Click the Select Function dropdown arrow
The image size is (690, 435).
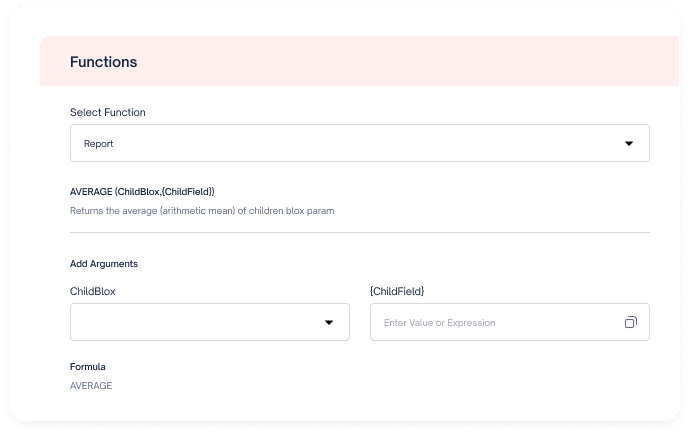629,143
